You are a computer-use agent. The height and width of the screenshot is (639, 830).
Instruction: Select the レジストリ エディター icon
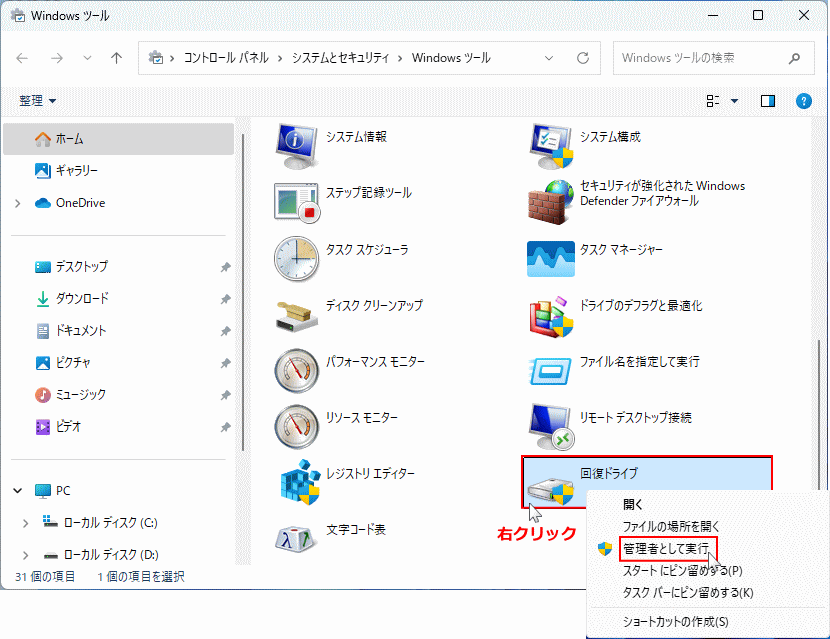point(296,482)
